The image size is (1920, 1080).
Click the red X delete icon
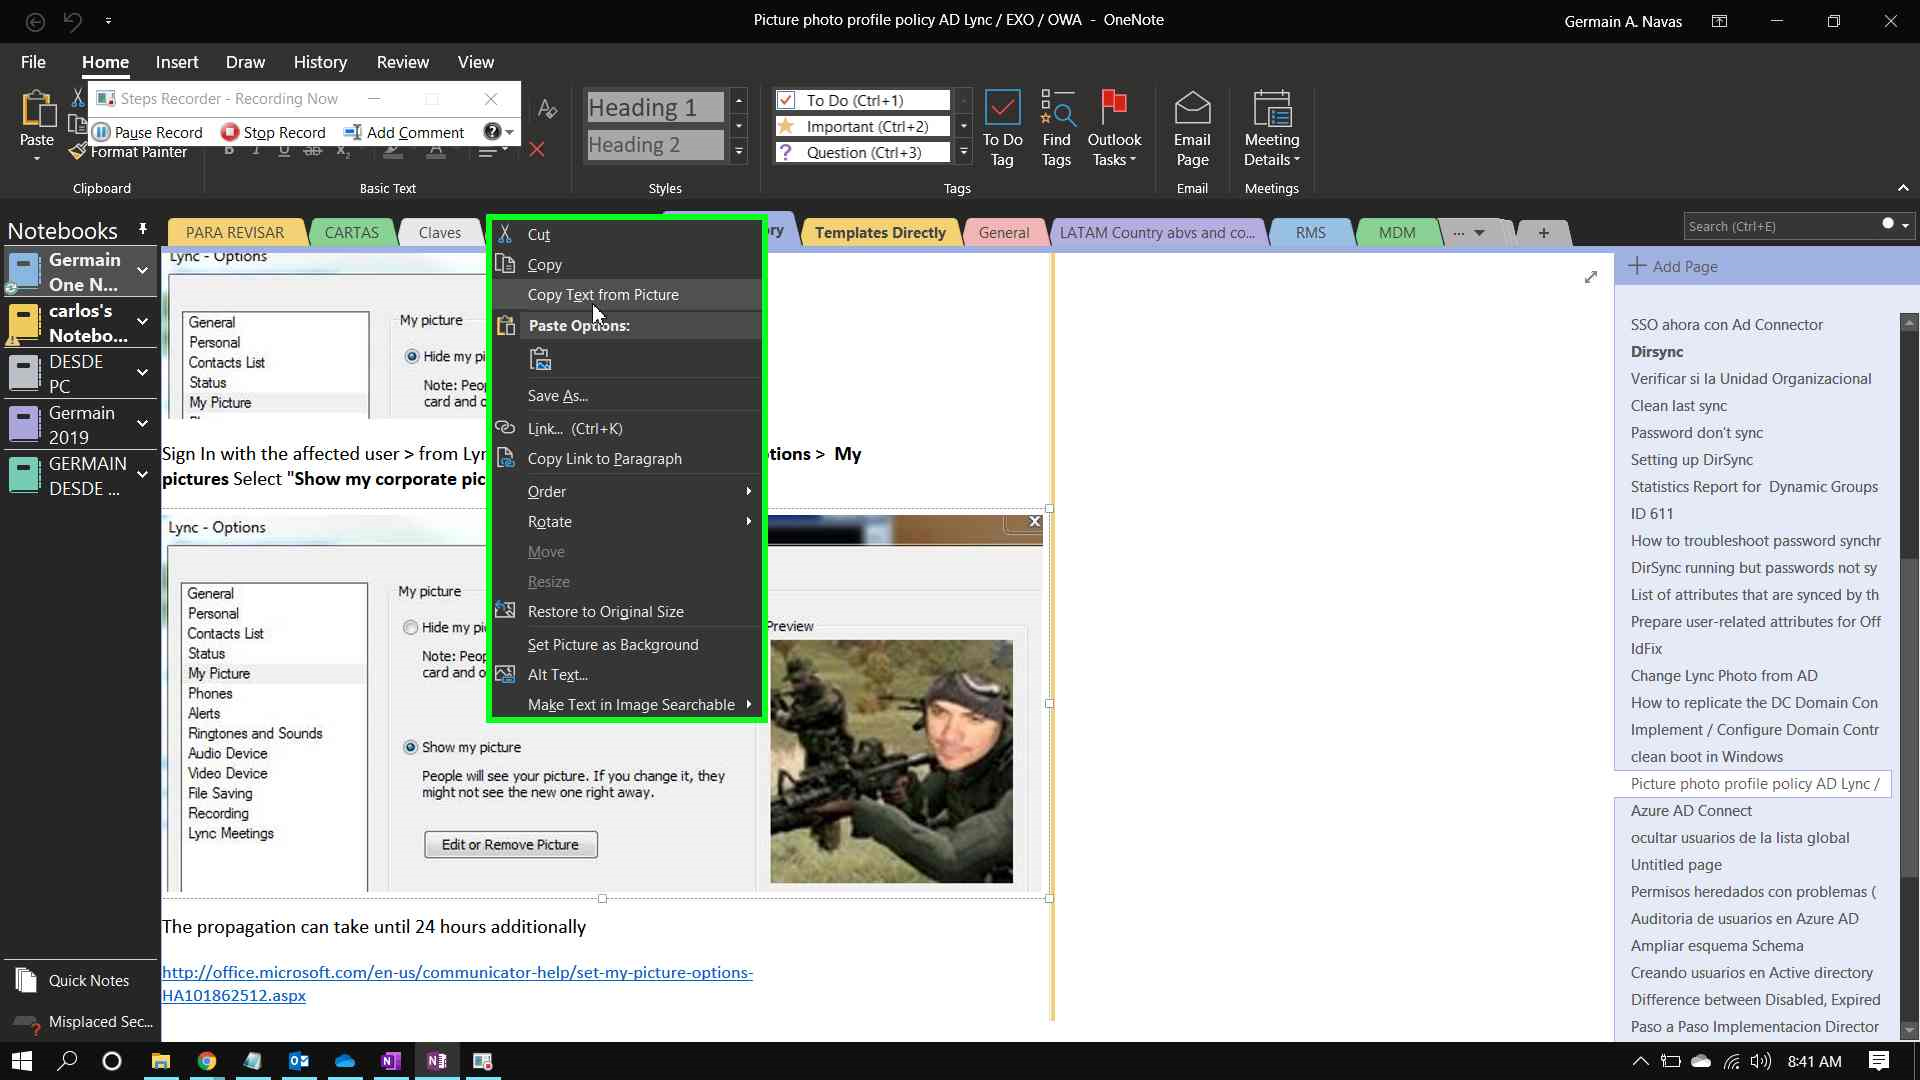point(537,149)
